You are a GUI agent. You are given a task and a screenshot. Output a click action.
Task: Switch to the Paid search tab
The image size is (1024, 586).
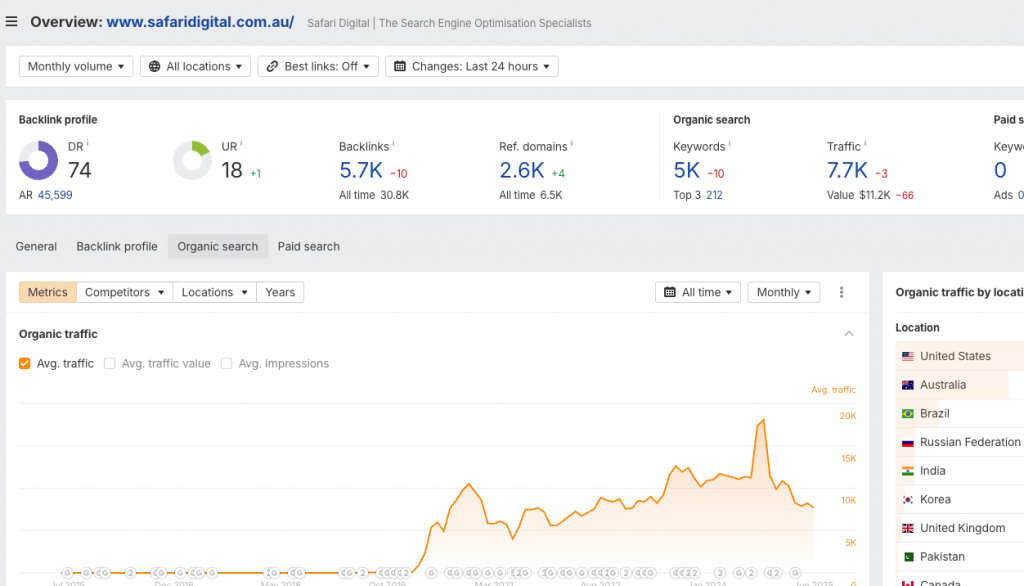pyautogui.click(x=308, y=246)
